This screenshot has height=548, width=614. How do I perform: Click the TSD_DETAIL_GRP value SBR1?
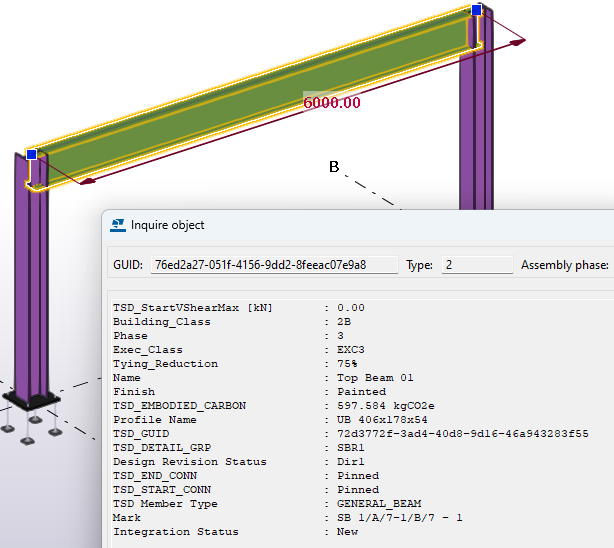pos(350,448)
